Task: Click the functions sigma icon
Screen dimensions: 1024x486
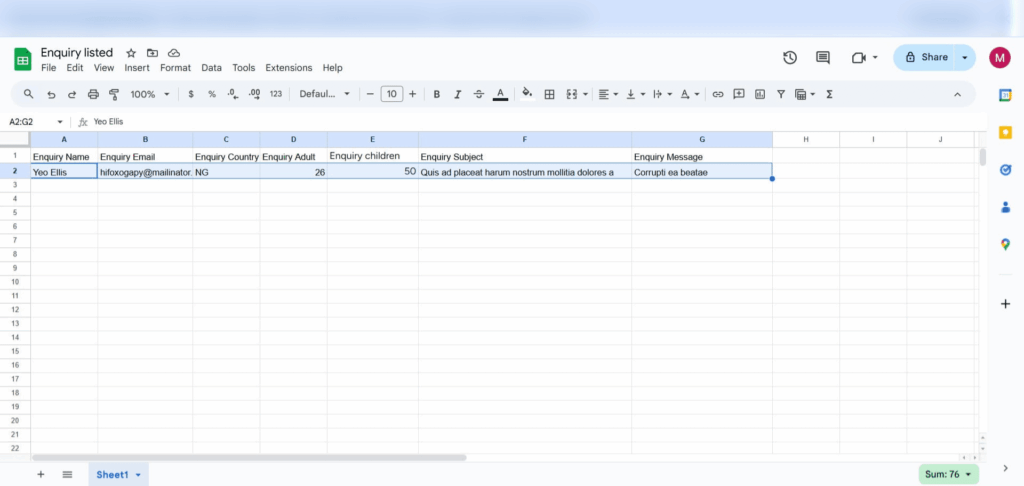Action: pyautogui.click(x=829, y=94)
